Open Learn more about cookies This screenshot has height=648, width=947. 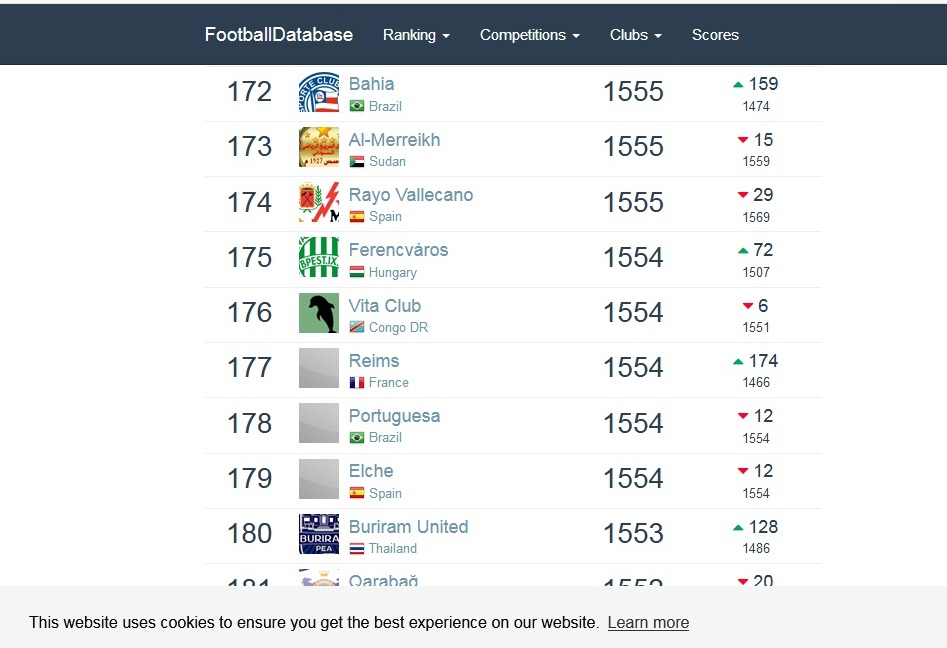pyautogui.click(x=648, y=623)
